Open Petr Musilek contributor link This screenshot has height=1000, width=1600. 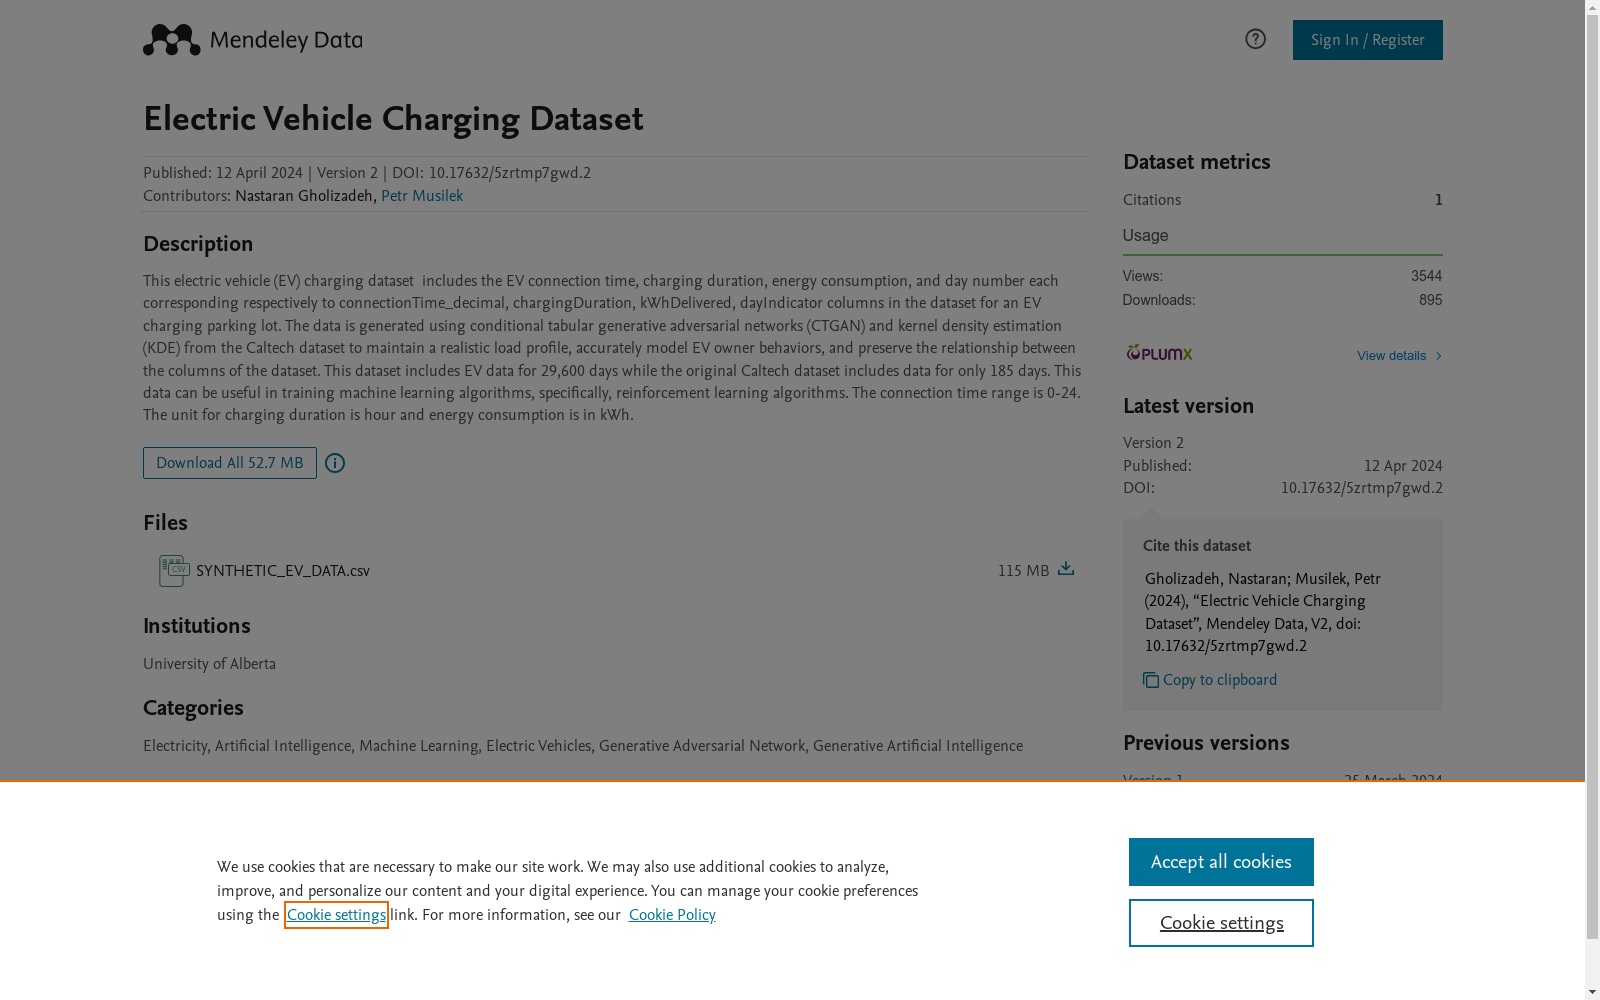click(x=422, y=196)
